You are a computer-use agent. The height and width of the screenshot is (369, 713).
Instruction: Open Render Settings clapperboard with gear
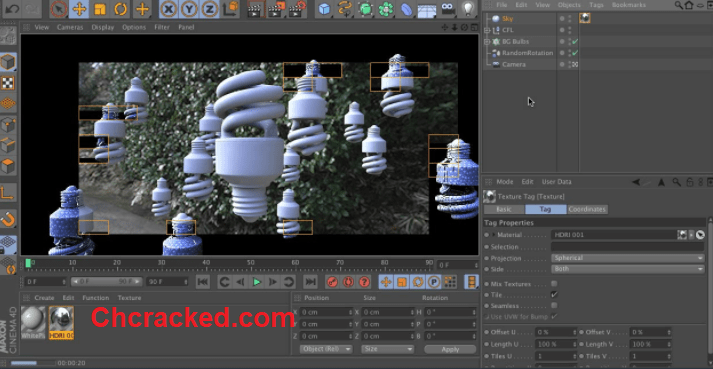pos(297,9)
